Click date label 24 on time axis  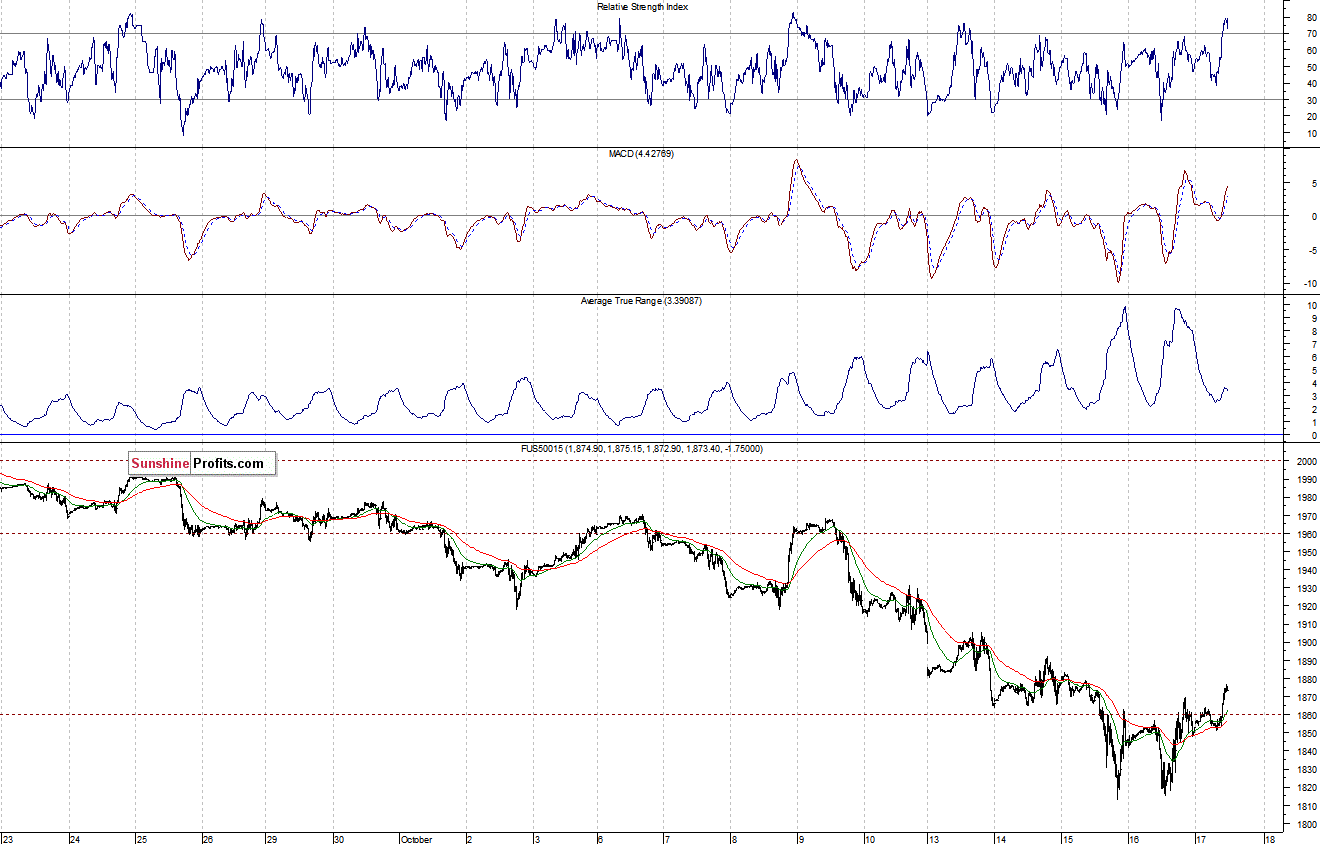tap(74, 839)
